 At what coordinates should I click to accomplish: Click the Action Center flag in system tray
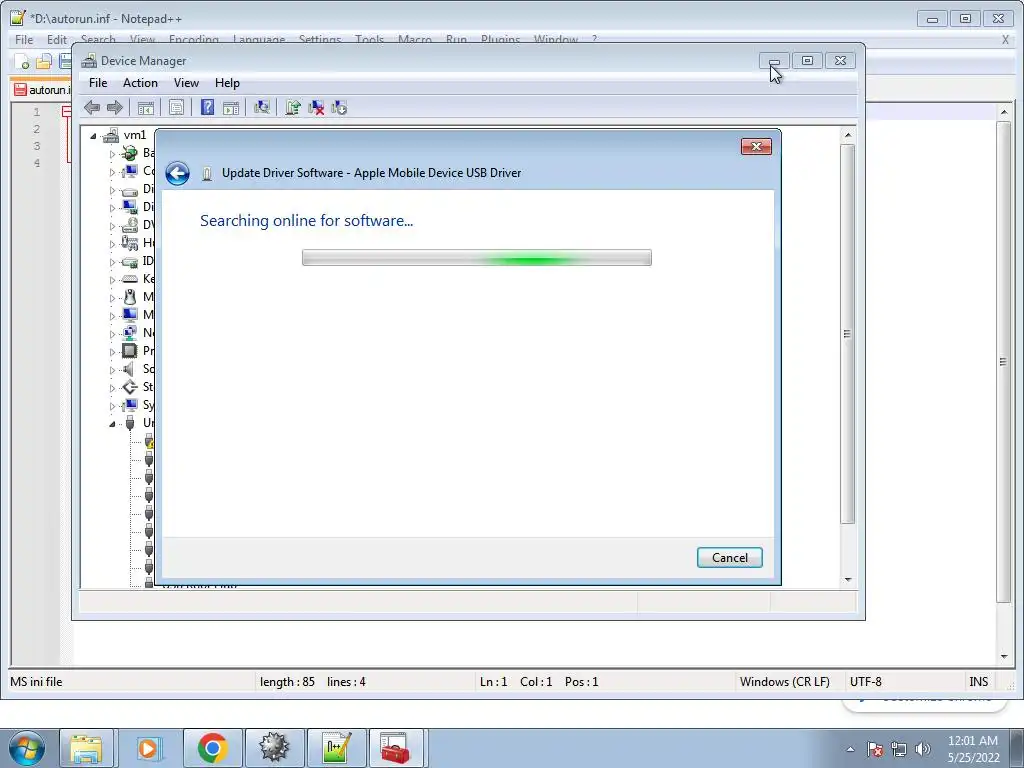pos(875,749)
